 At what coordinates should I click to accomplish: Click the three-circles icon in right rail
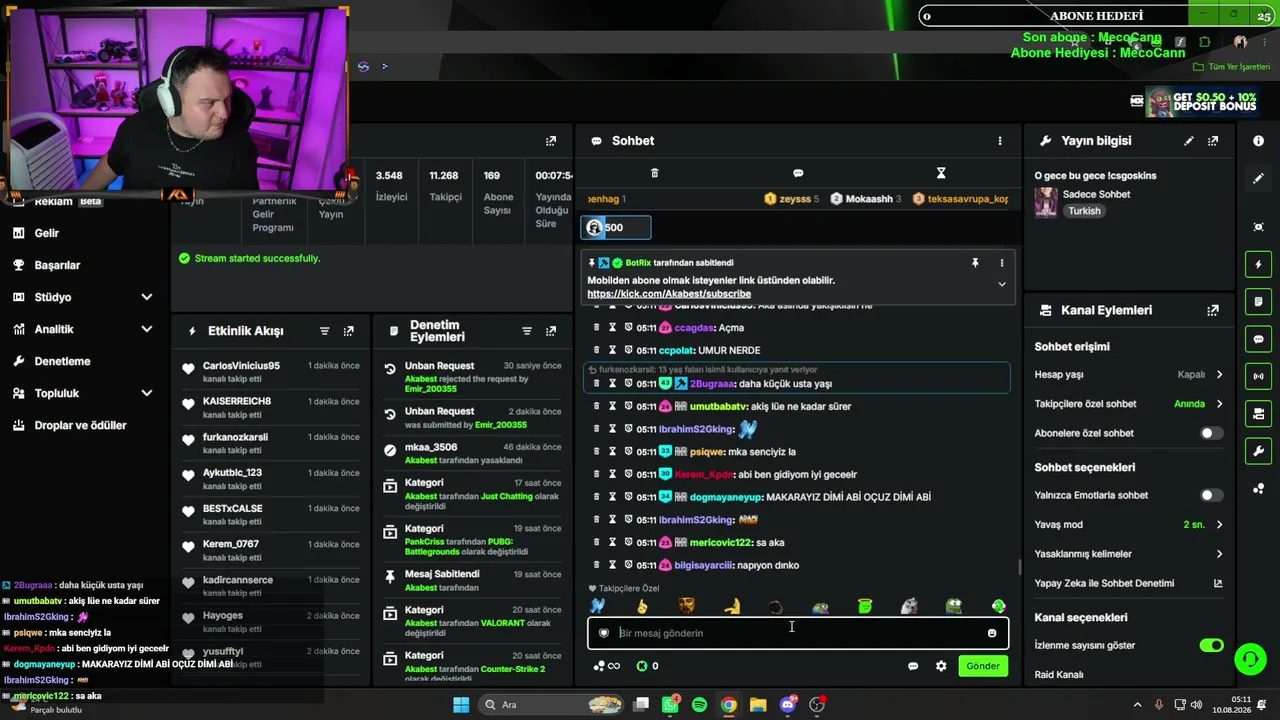[1258, 488]
